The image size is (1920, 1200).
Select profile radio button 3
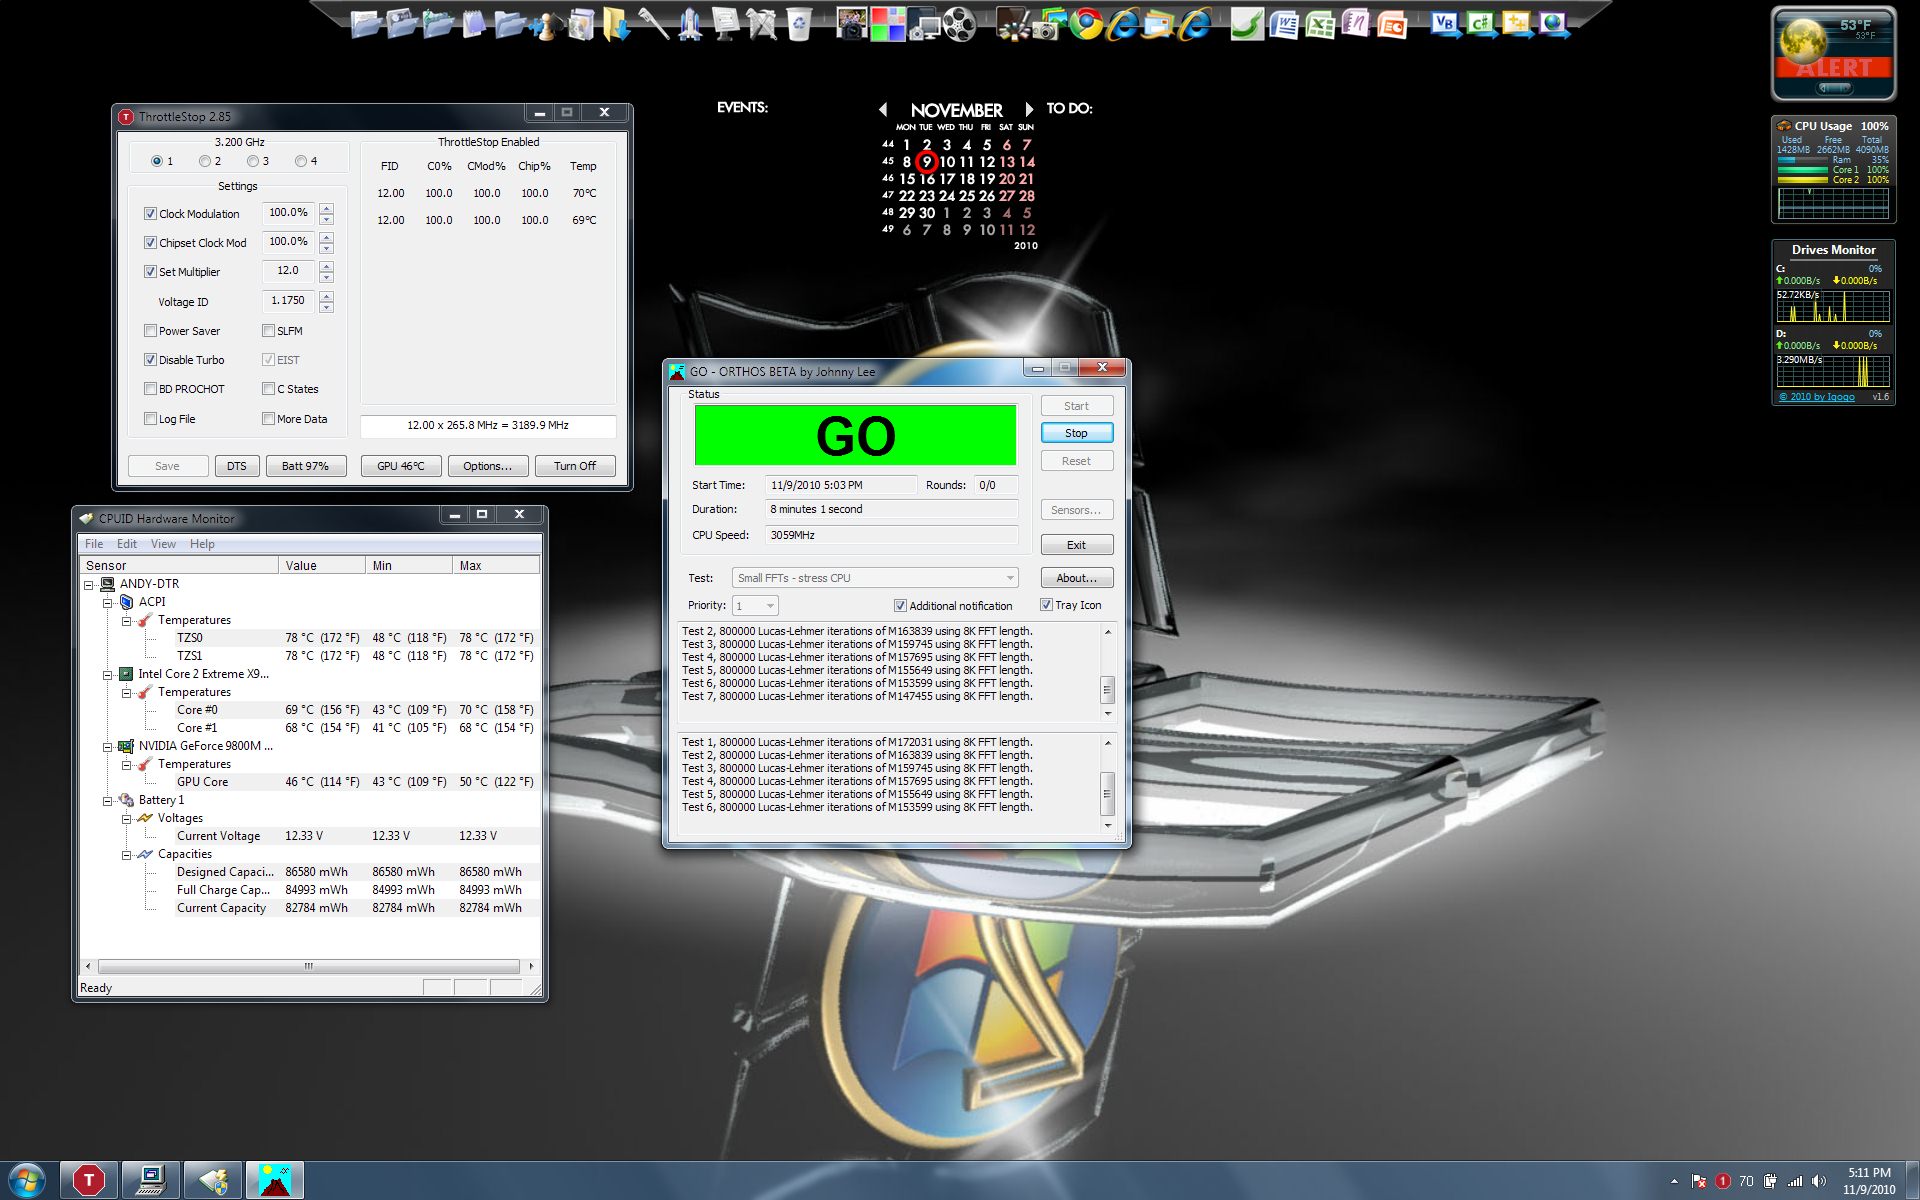pyautogui.click(x=253, y=161)
